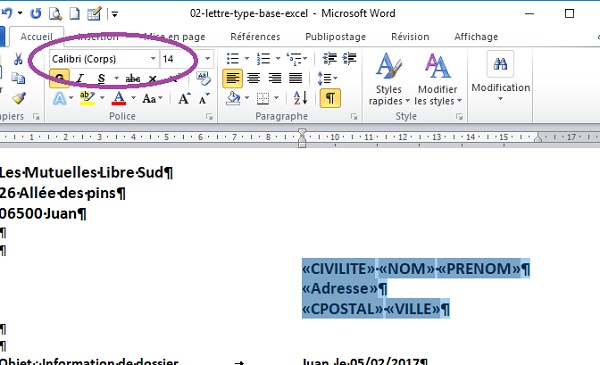600x365 pixels.
Task: Click the font size field showing 14
Action: click(181, 59)
